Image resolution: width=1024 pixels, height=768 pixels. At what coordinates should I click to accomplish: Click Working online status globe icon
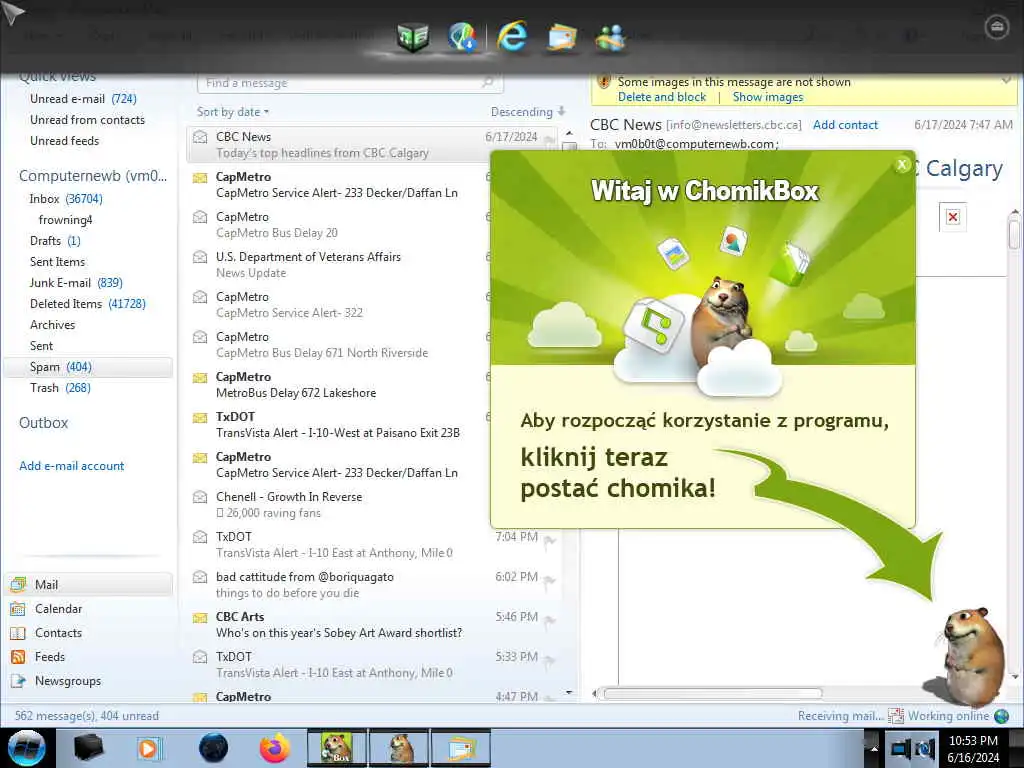click(x=1001, y=716)
